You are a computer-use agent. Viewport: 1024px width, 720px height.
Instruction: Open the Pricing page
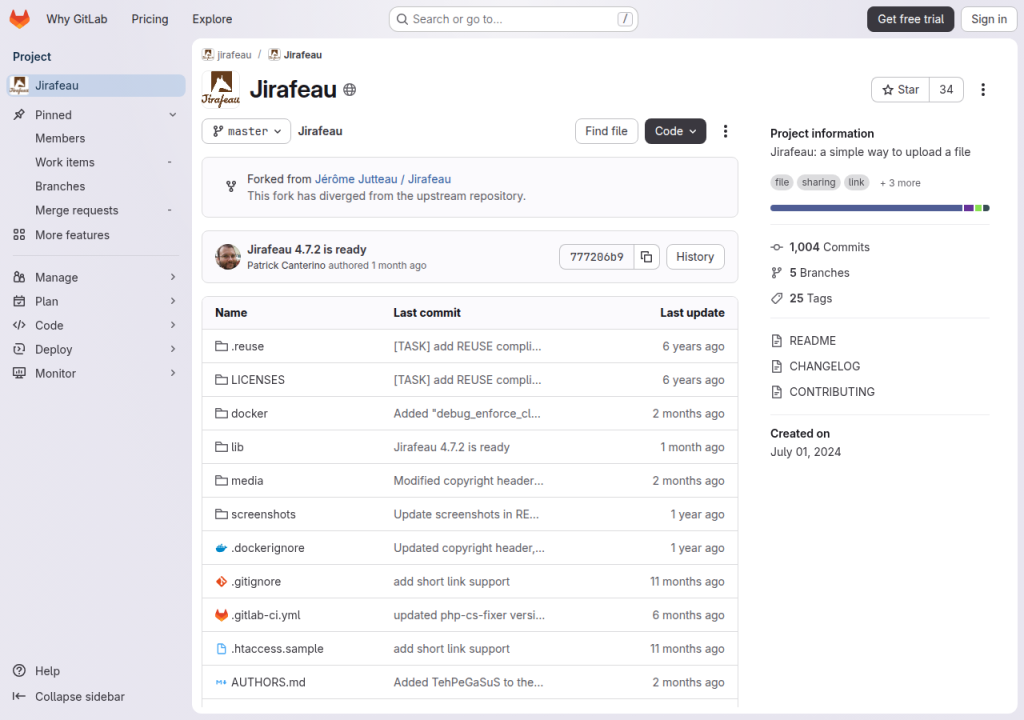150,19
